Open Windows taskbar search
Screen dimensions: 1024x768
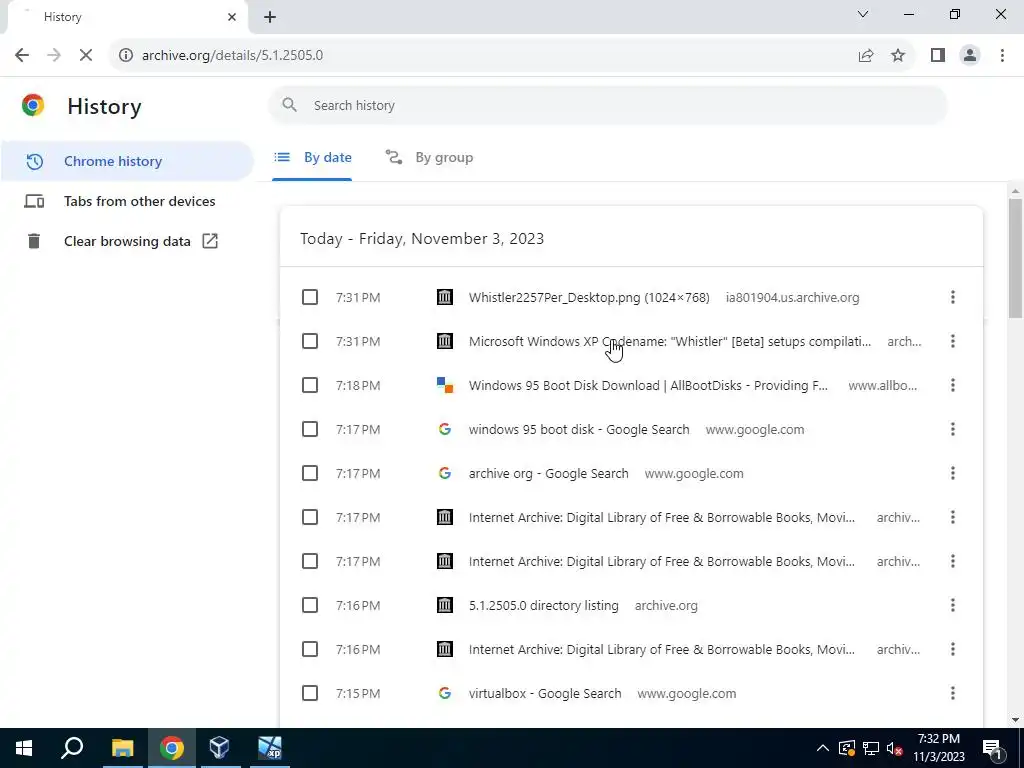(x=72, y=748)
